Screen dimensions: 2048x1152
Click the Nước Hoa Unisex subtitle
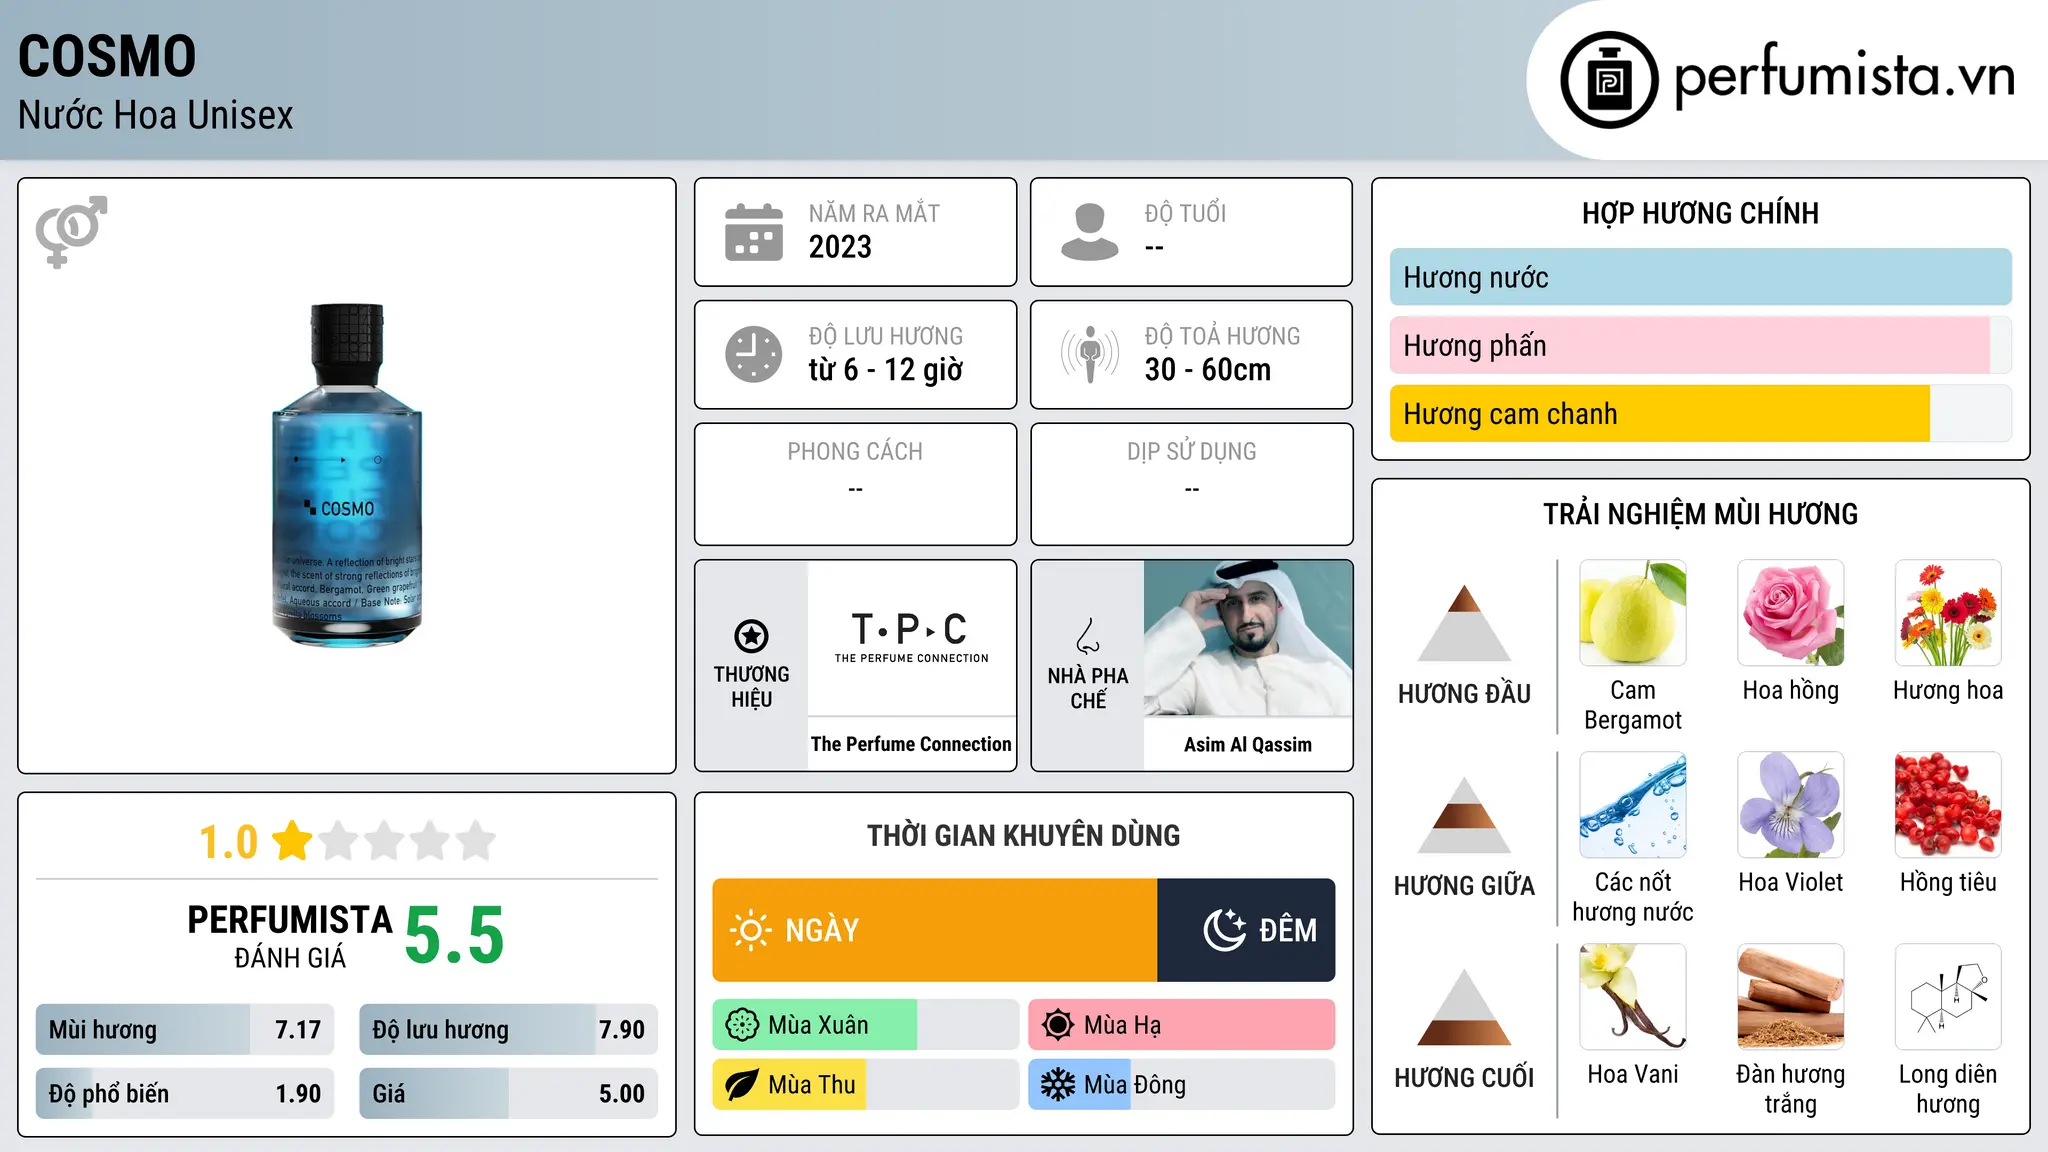pos(156,115)
